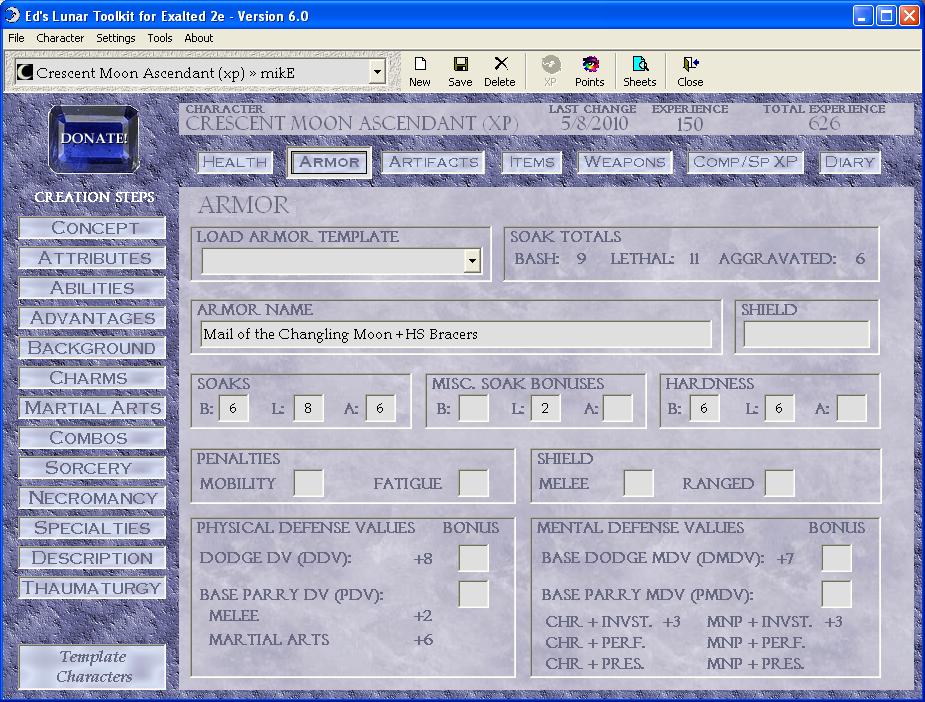Select the Armor tab
This screenshot has width=925, height=702.
tap(329, 162)
